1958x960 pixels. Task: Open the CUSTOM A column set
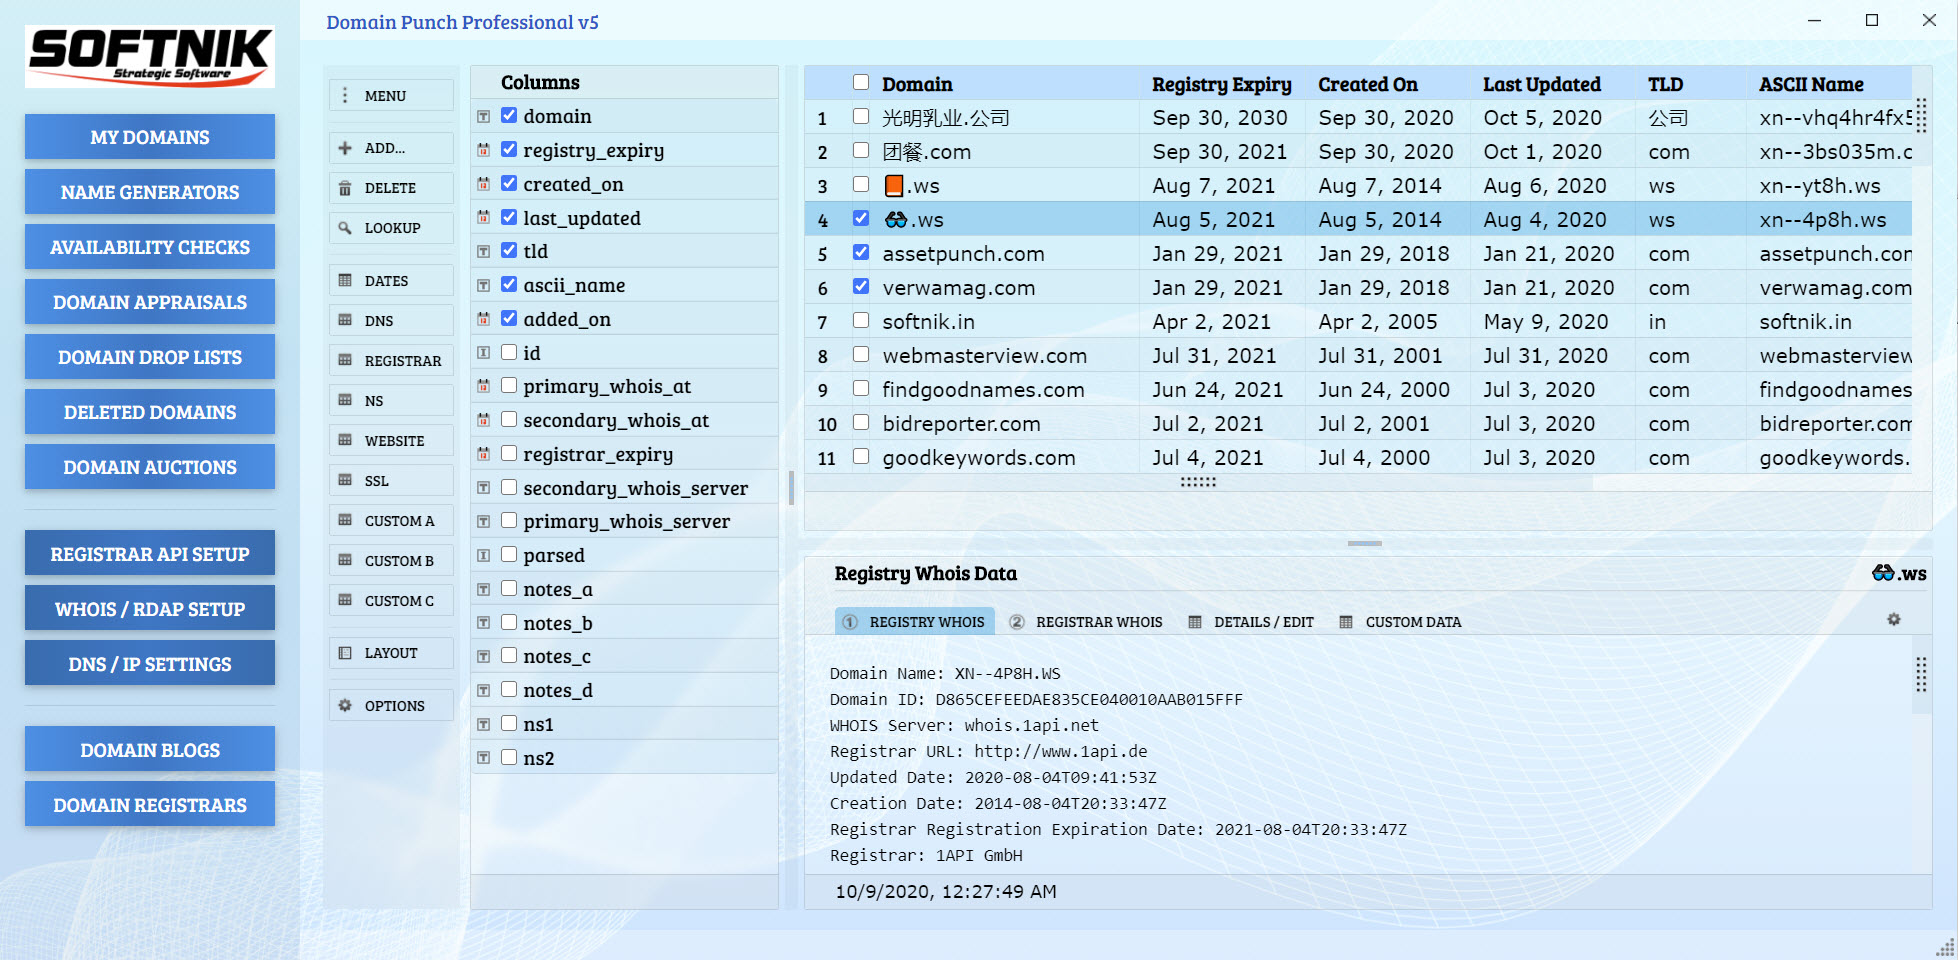coord(390,521)
